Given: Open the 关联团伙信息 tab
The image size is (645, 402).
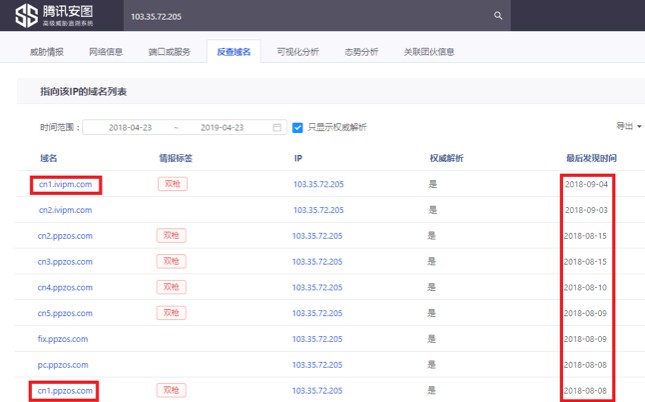Looking at the screenshot, I should 428,51.
